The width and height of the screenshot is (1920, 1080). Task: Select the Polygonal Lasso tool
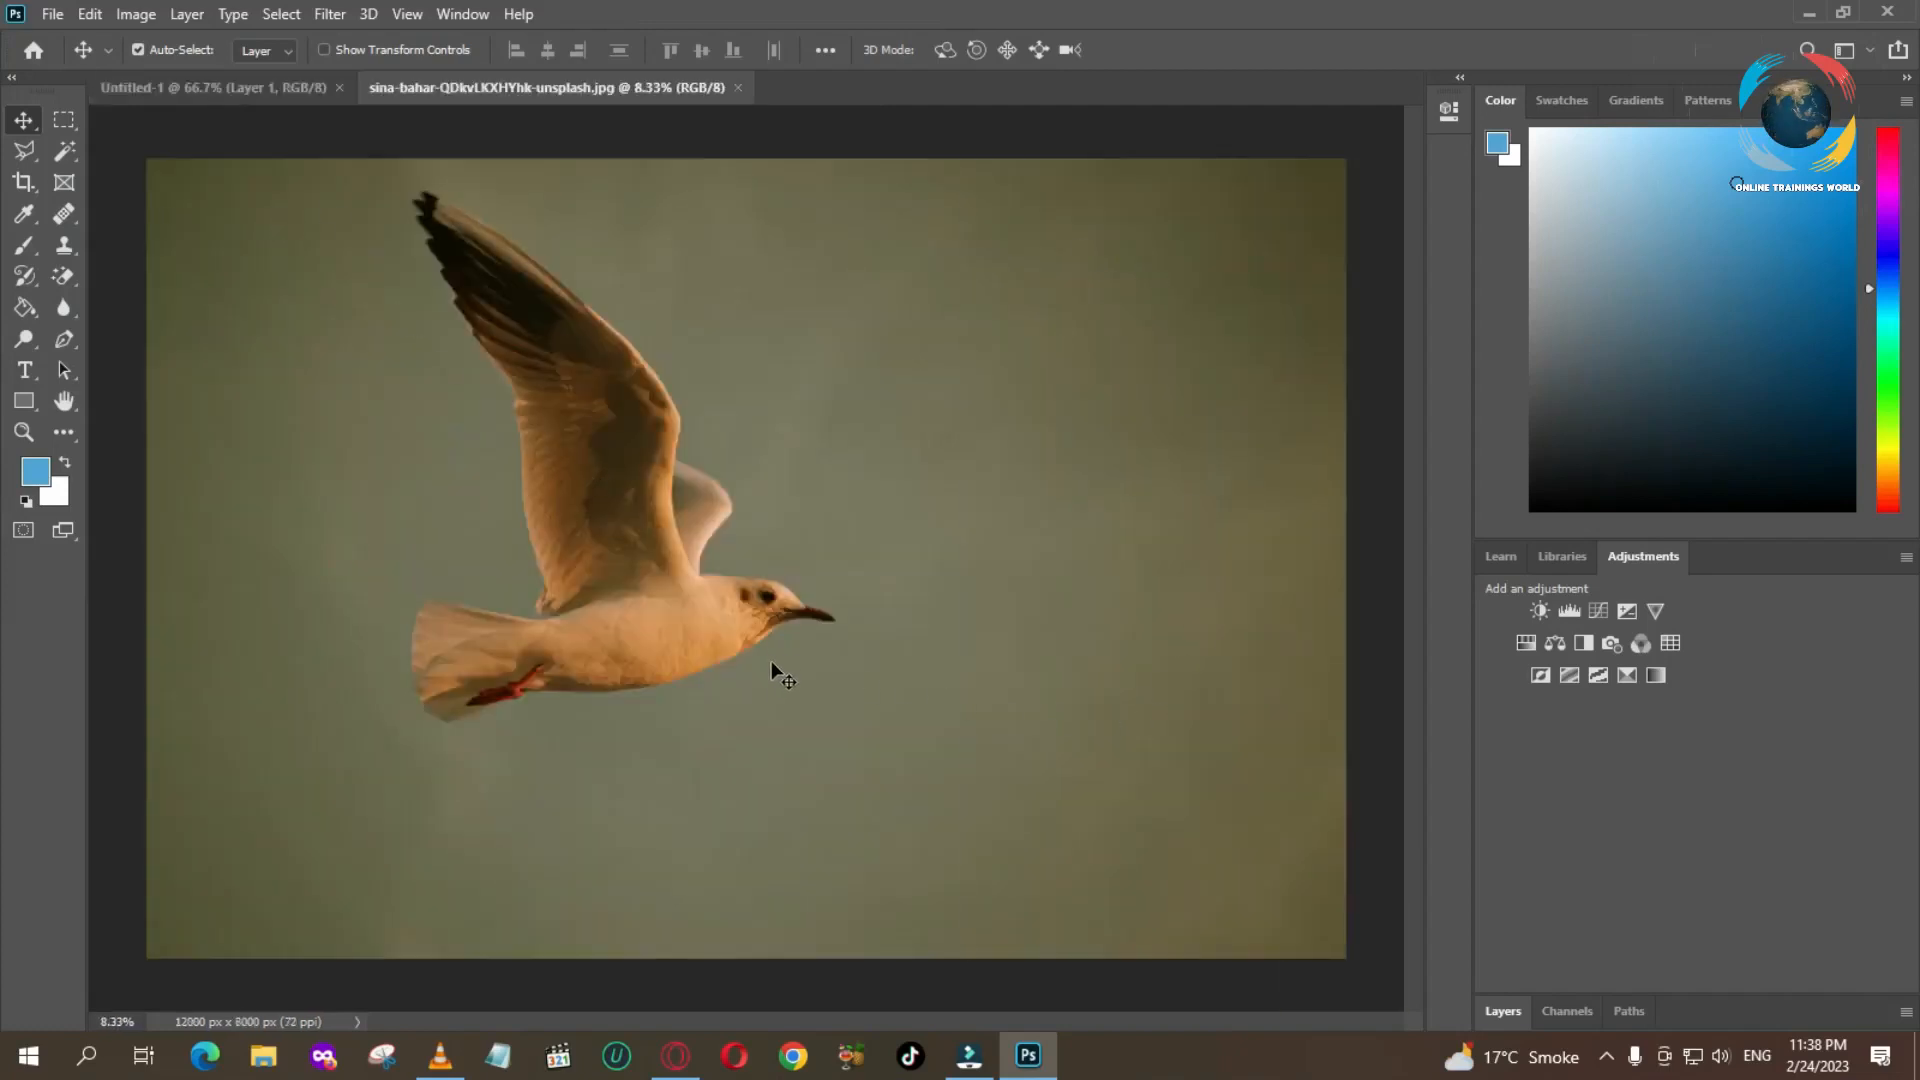24,151
